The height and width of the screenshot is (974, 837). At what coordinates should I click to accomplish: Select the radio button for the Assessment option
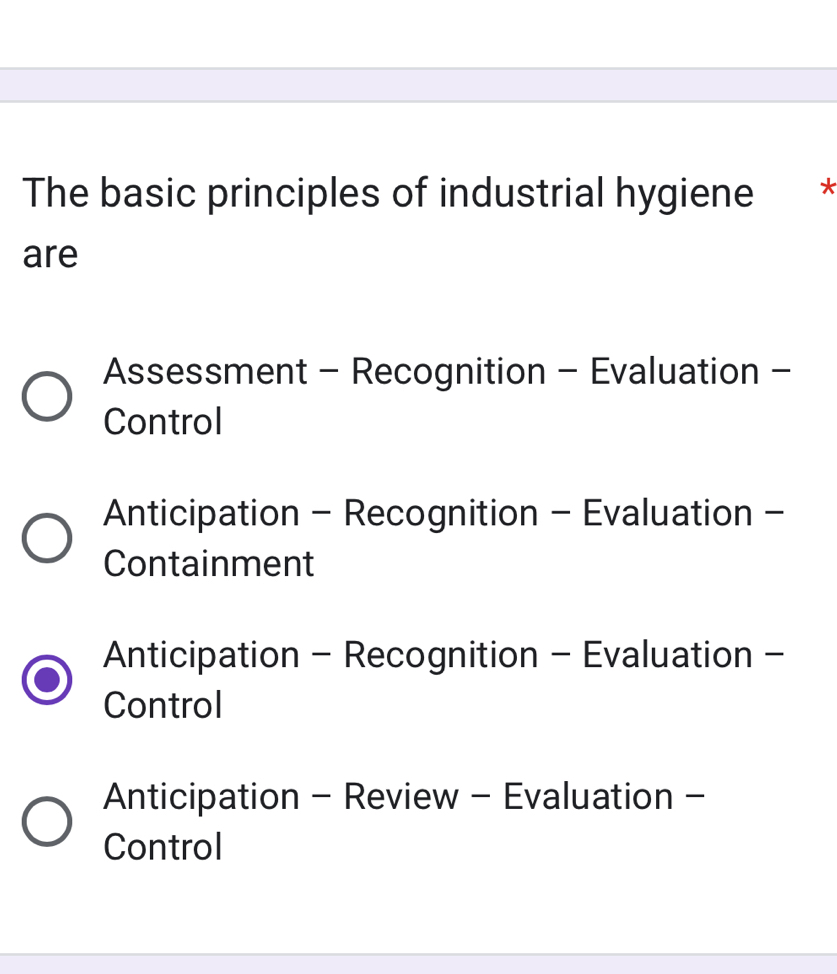(x=47, y=396)
